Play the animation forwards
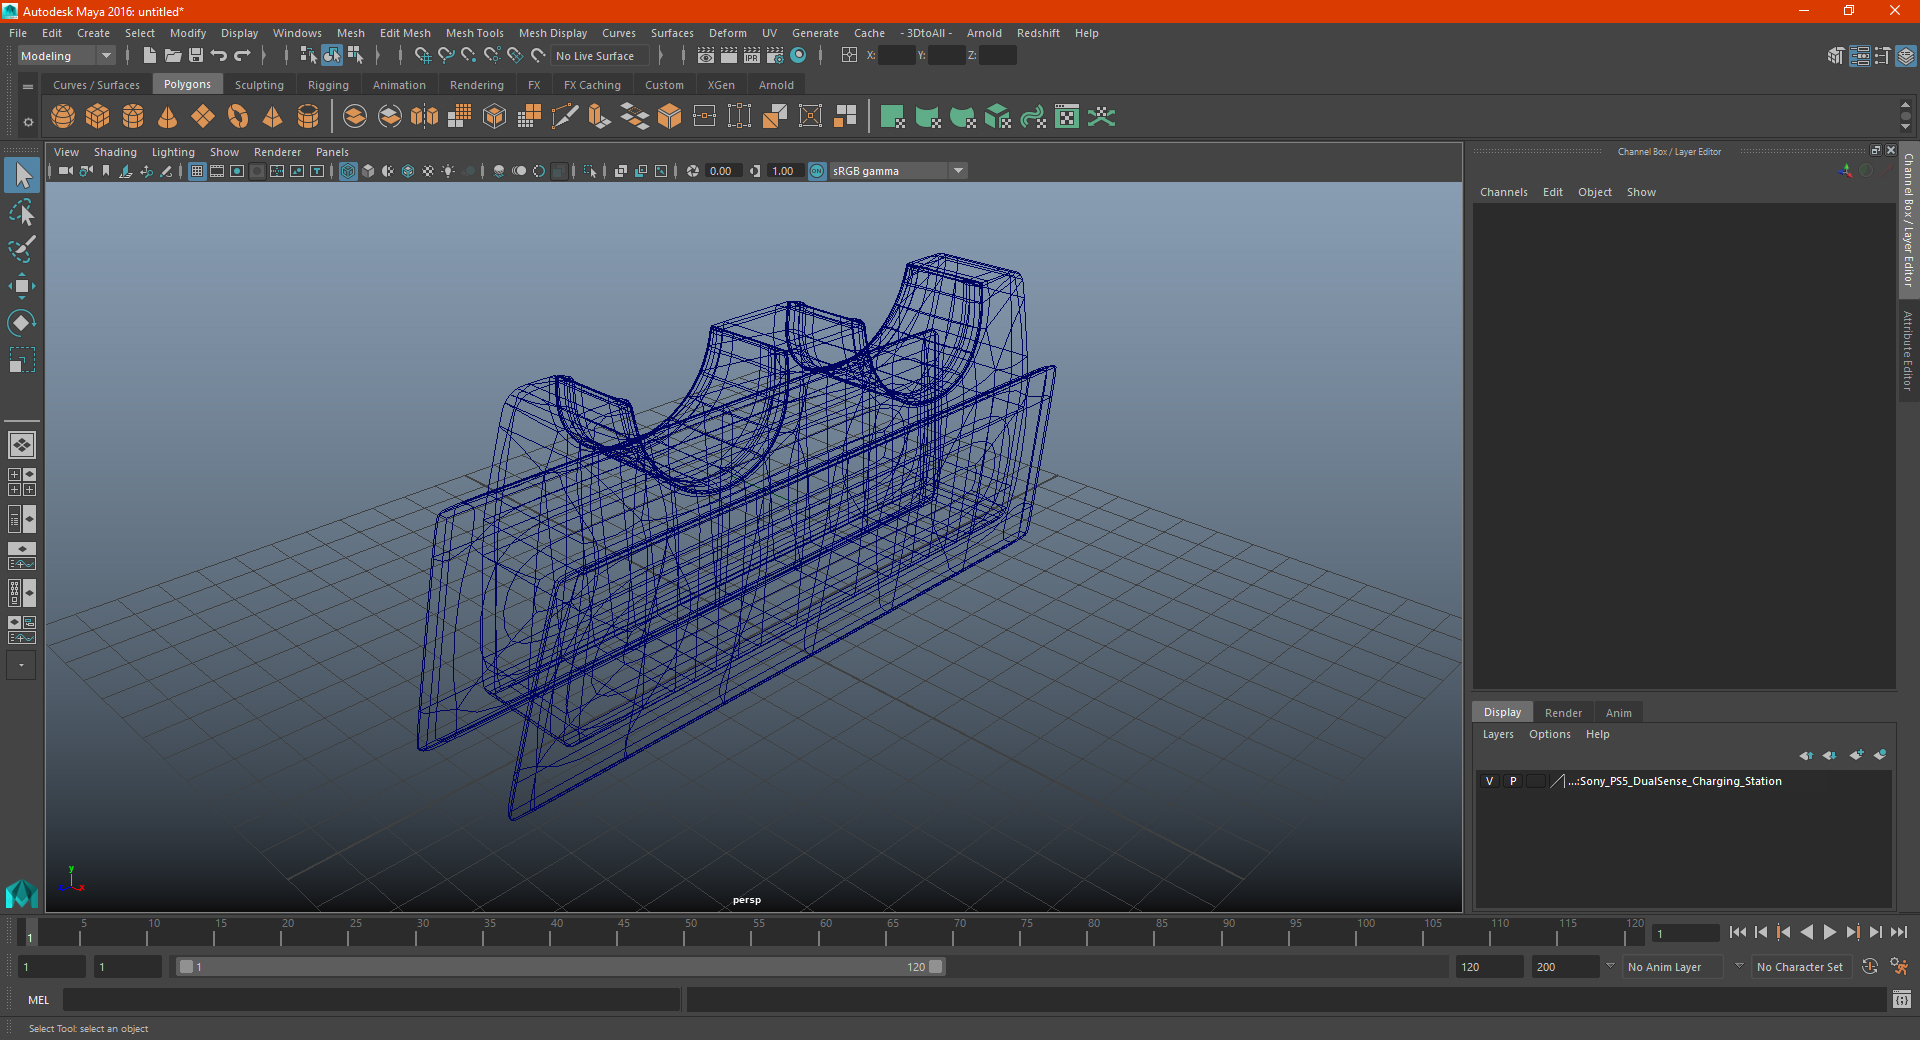The image size is (1920, 1040). pyautogui.click(x=1829, y=932)
